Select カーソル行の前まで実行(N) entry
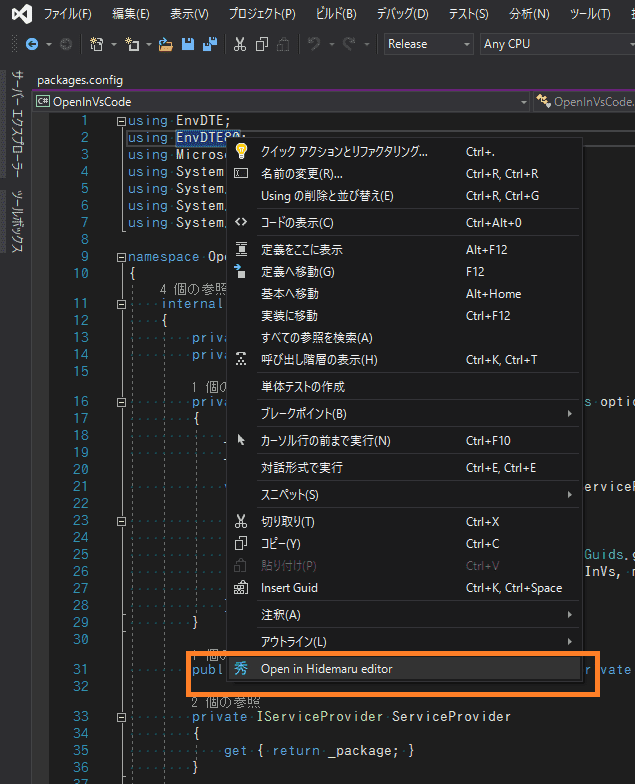This screenshot has width=635, height=784. click(404, 440)
